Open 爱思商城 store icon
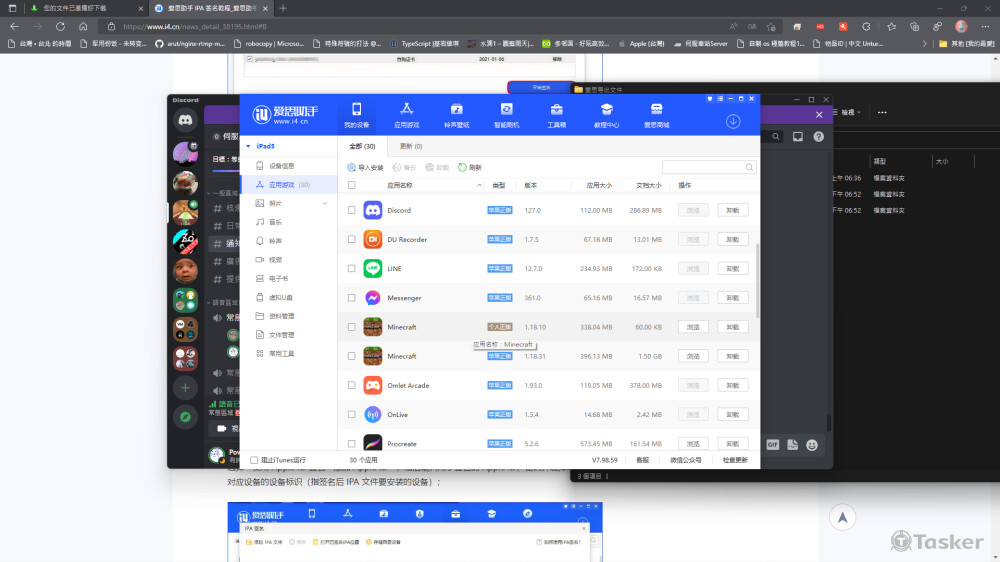Viewport: 1000px width, 562px height. click(x=656, y=114)
